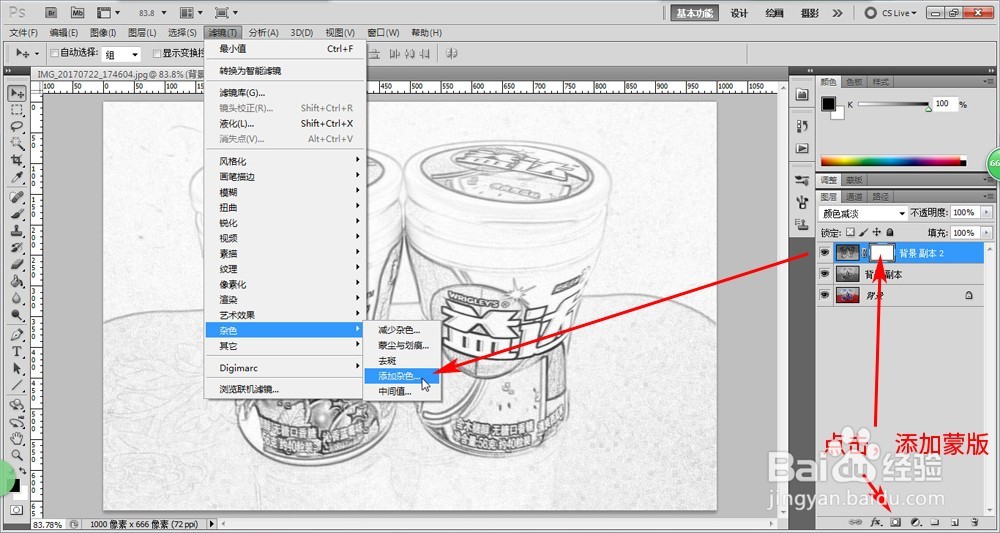Open the screen mode dropdown

pyautogui.click(x=226, y=13)
